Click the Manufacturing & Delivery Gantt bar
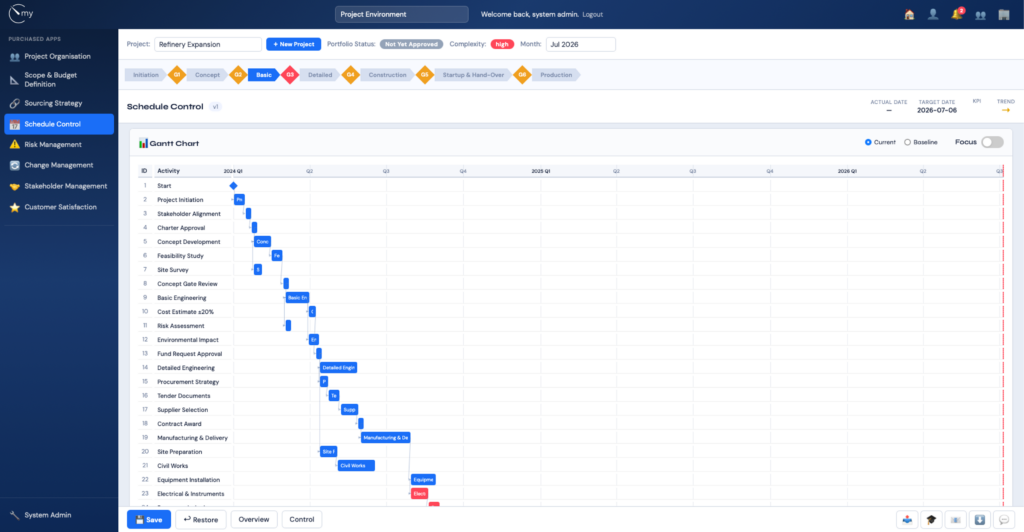Viewport: 1024px width, 532px height. [x=385, y=438]
